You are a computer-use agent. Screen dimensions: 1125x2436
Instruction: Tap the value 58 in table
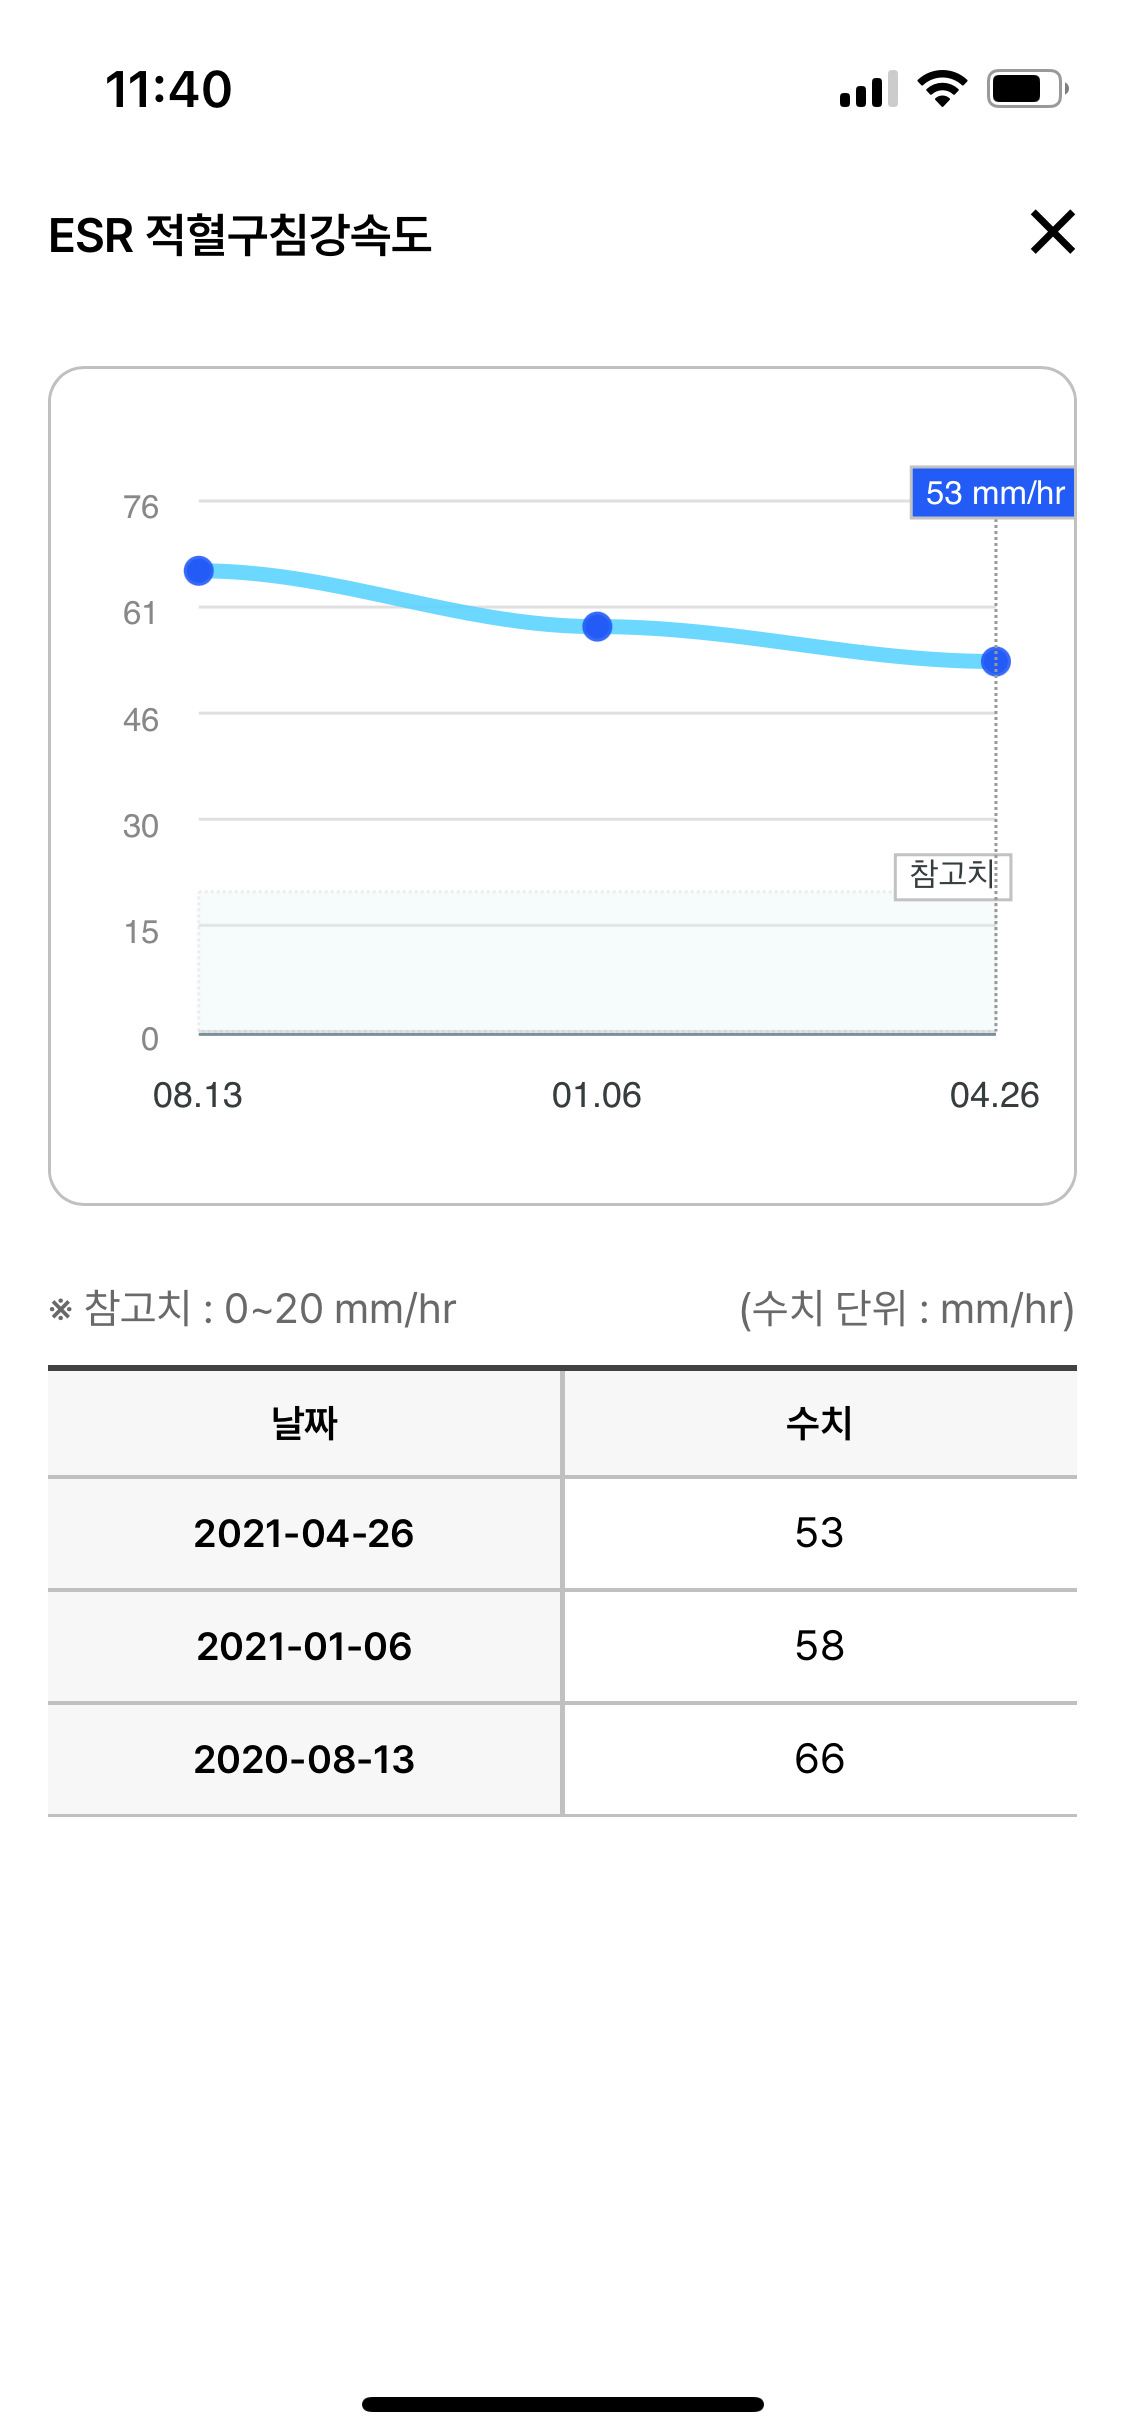820,1646
